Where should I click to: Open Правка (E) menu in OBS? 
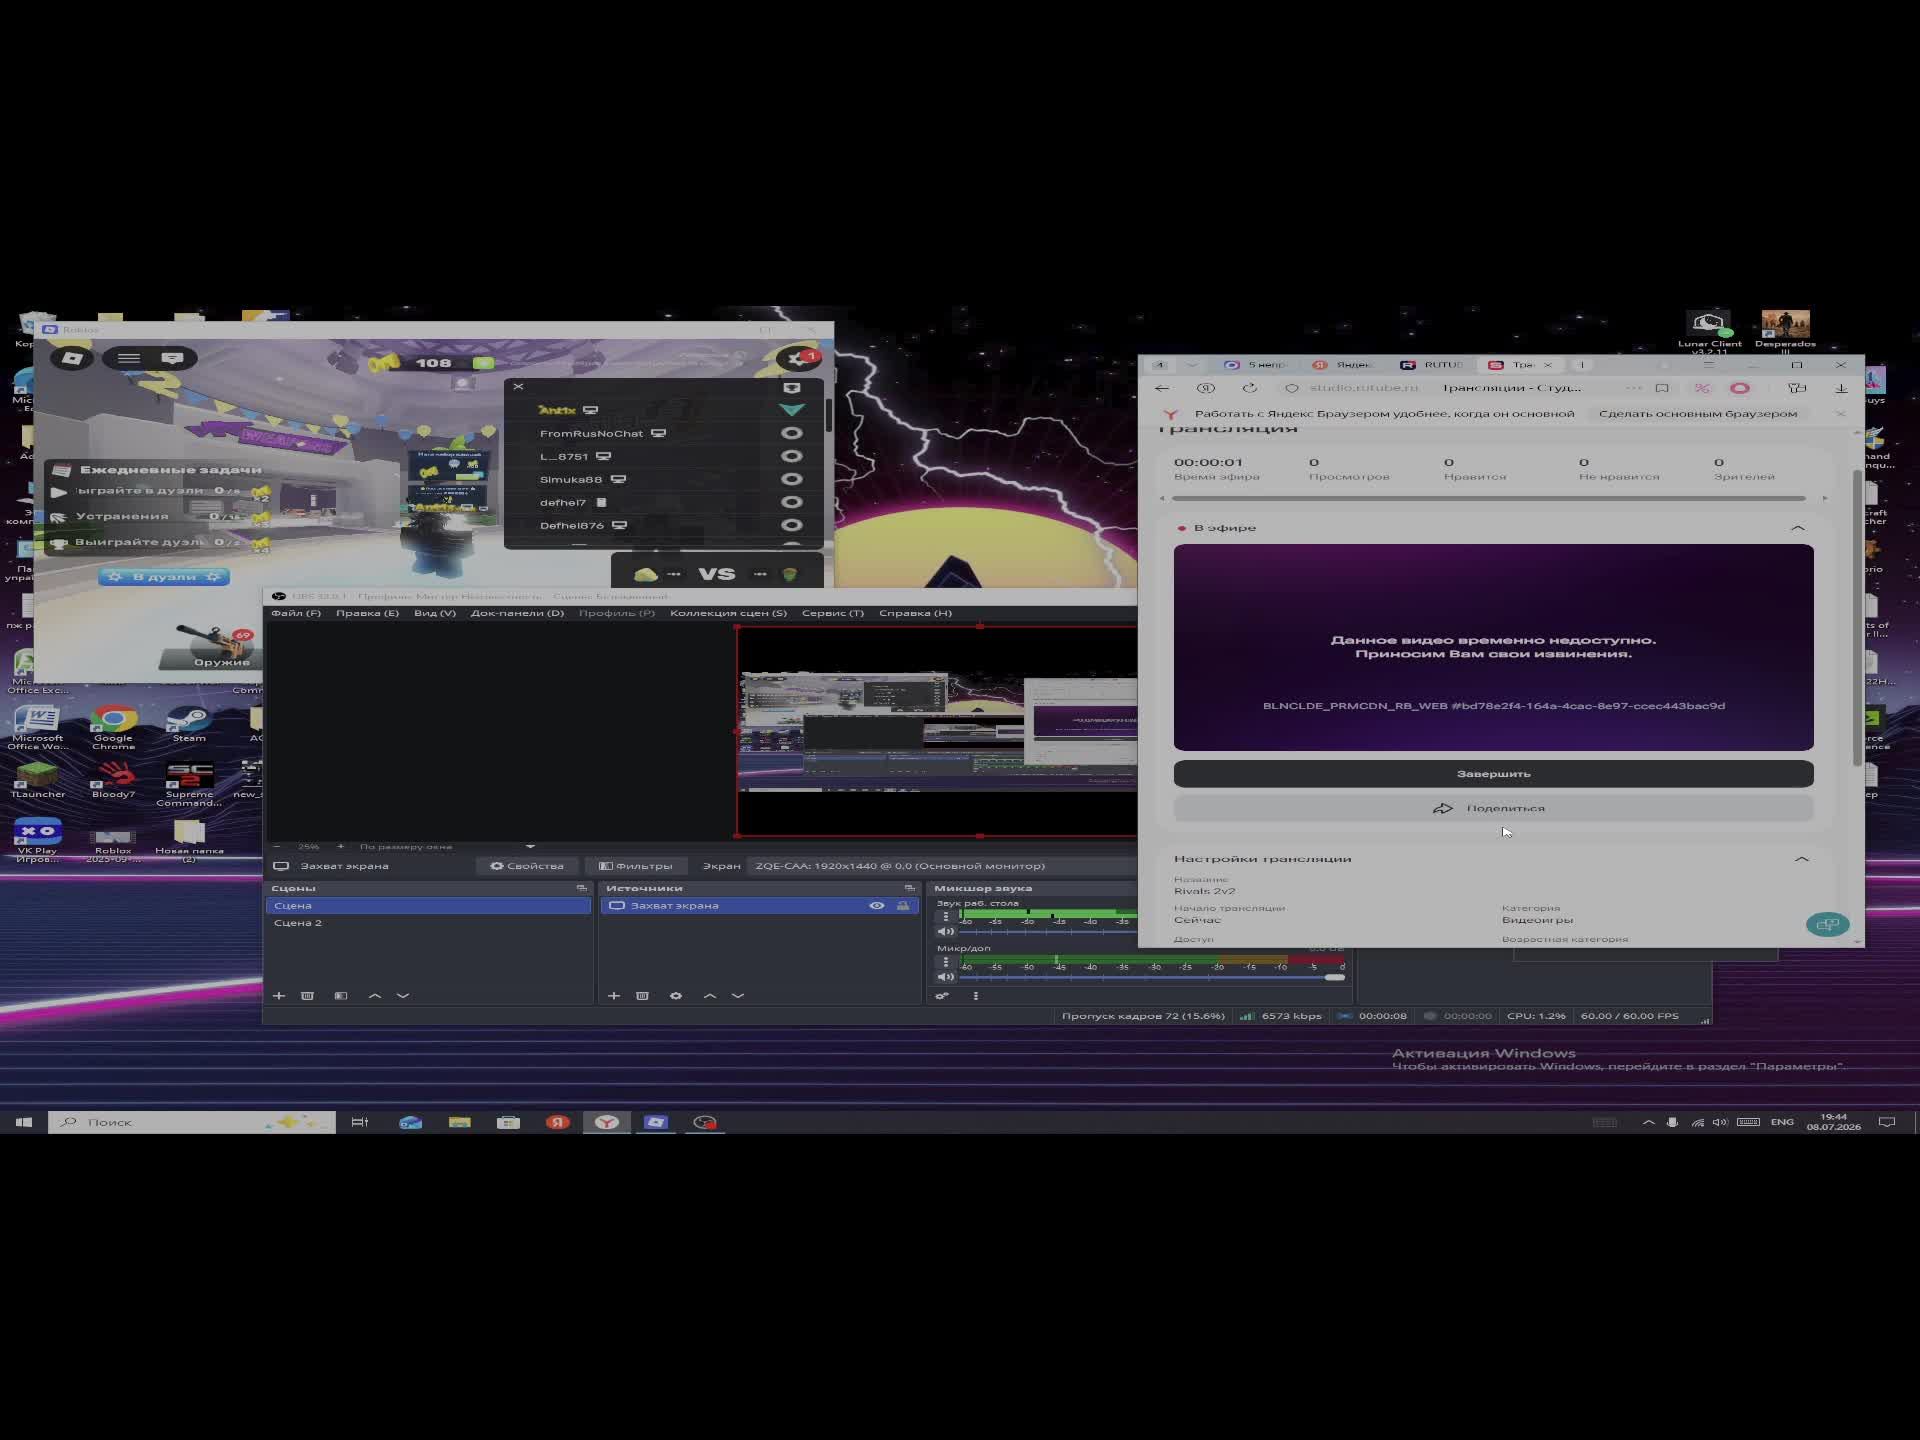pos(367,613)
